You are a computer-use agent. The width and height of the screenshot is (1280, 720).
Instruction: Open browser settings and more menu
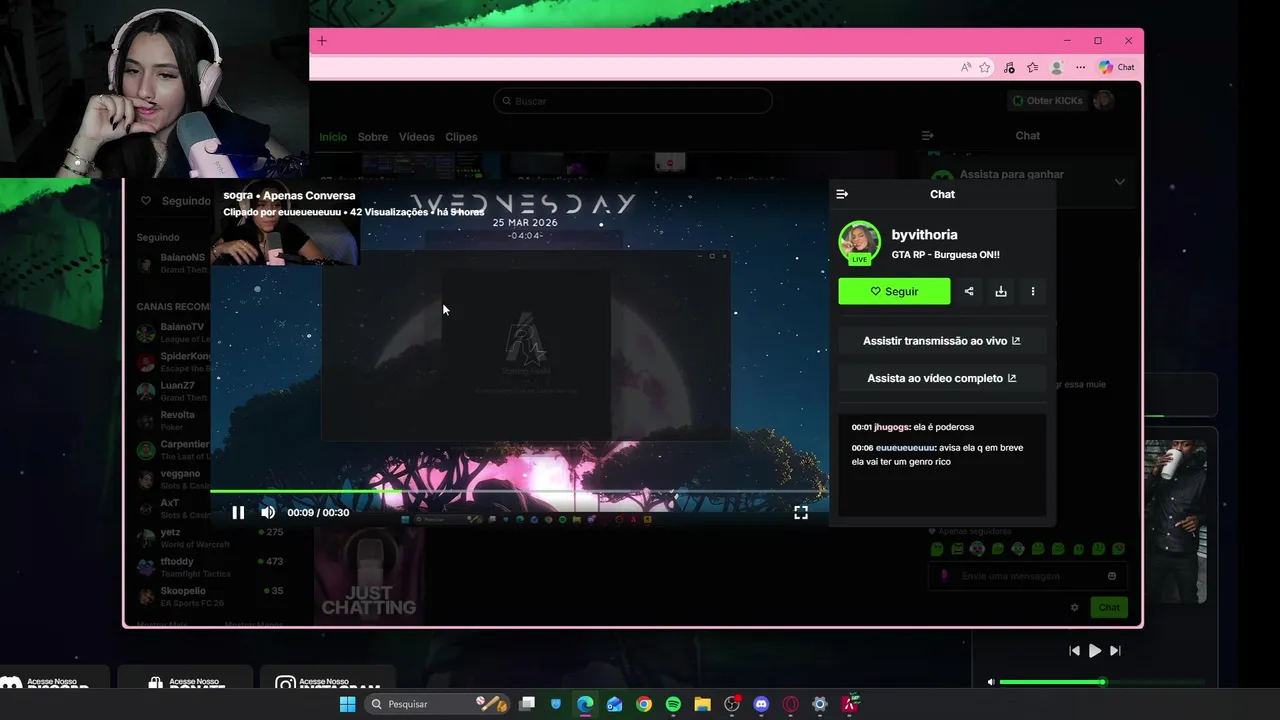click(x=1080, y=67)
